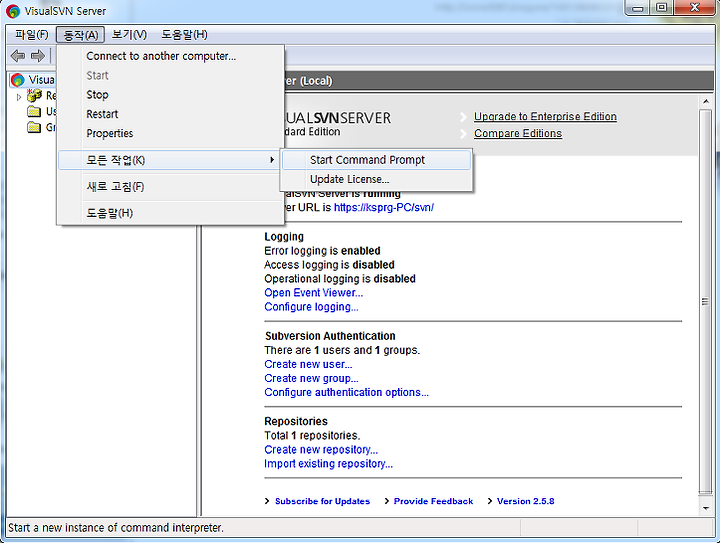
Task: Click Provide Feedback link
Action: 433,501
